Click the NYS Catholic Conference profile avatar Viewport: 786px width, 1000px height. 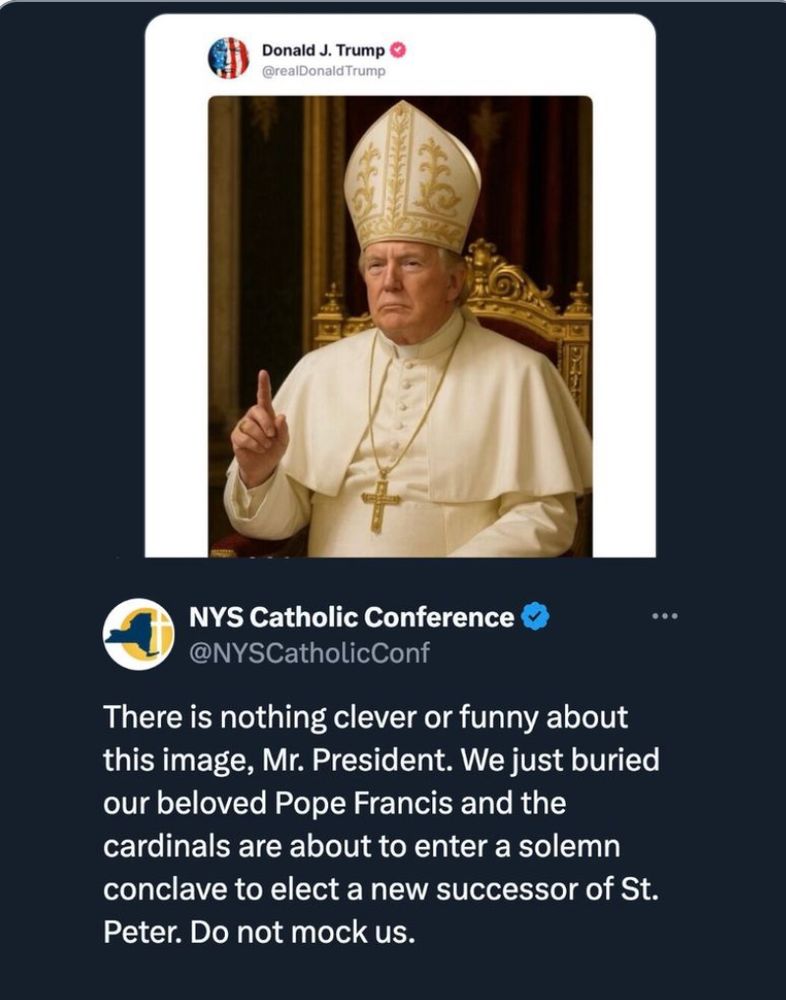click(139, 634)
